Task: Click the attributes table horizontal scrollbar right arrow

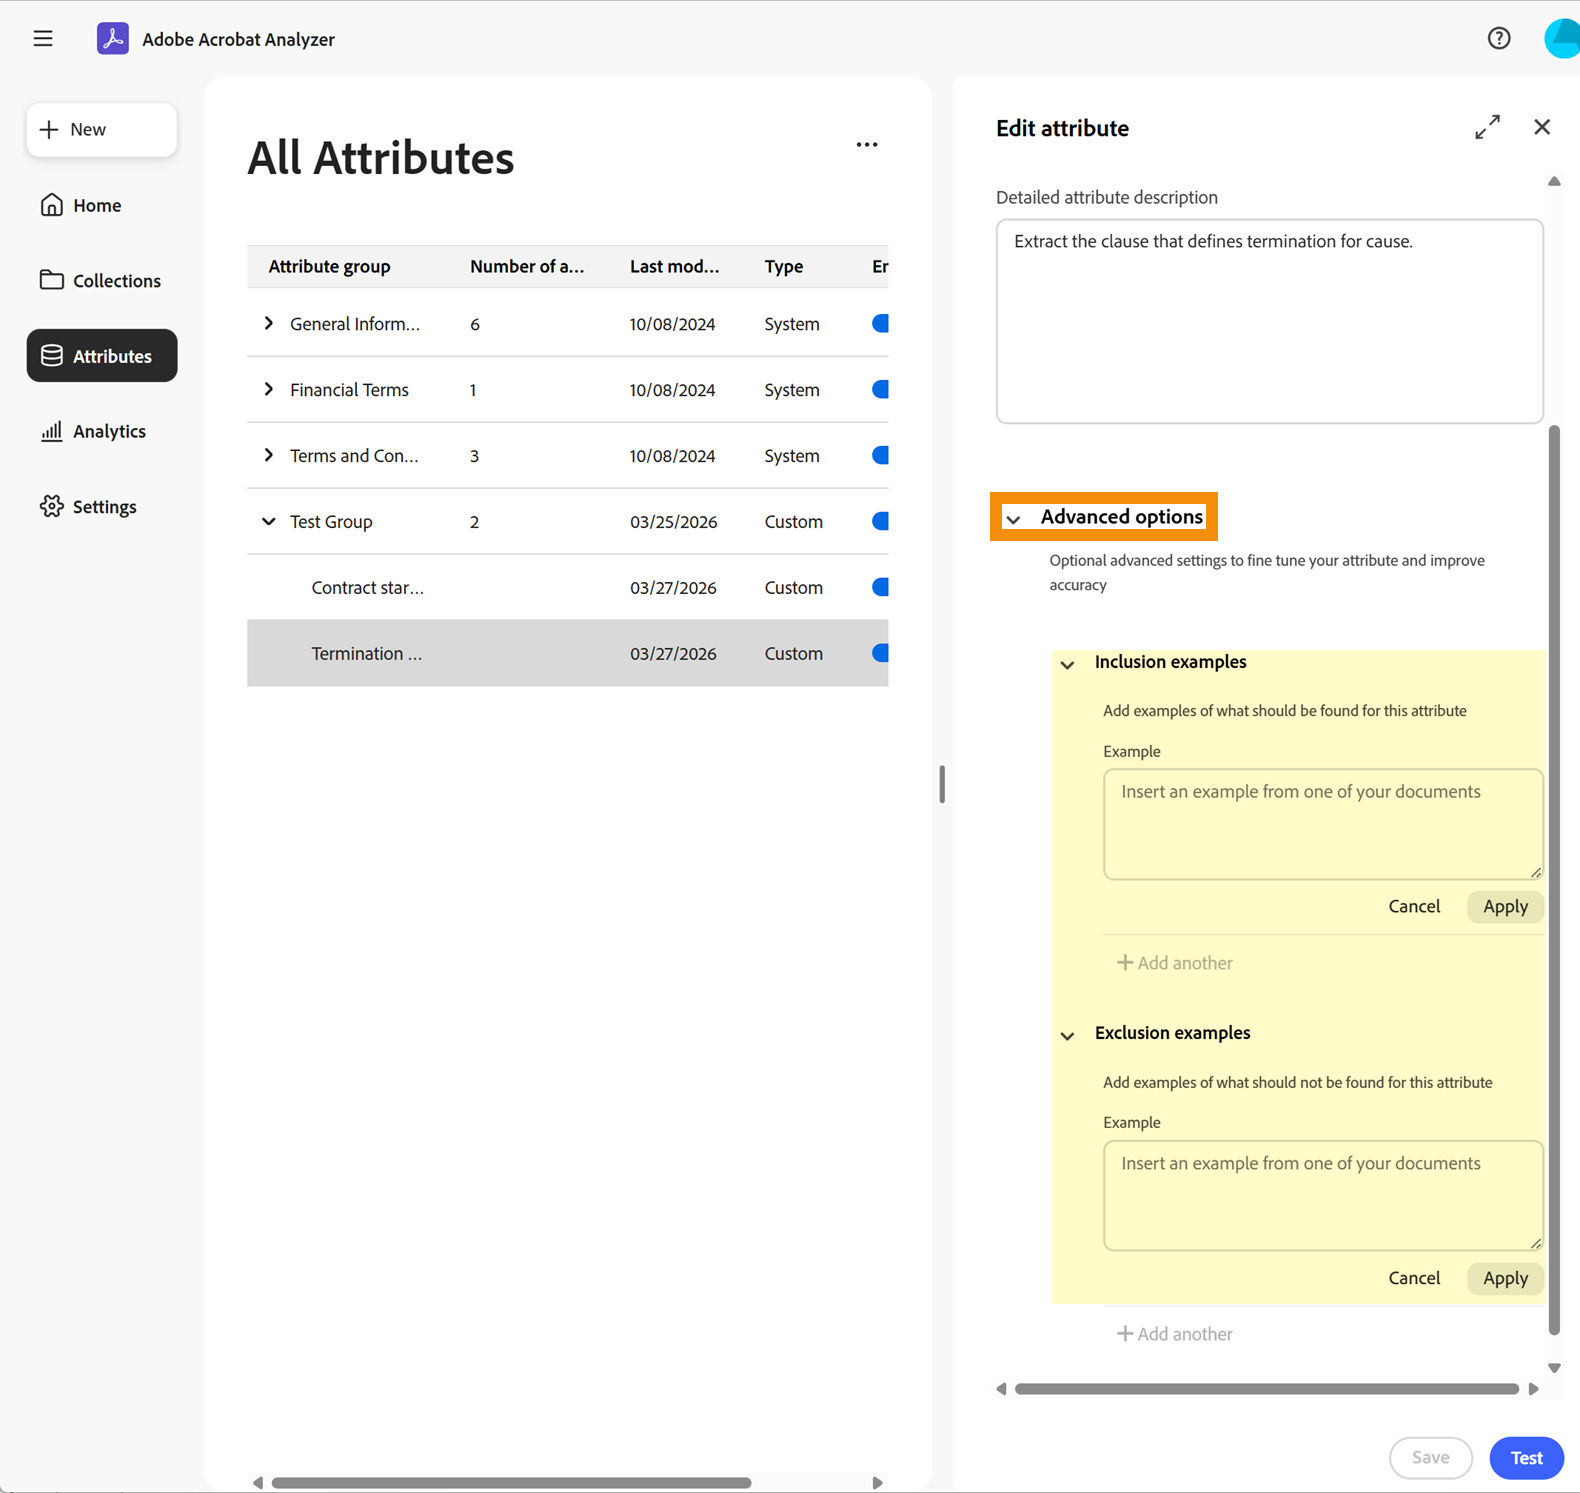Action: tap(877, 1483)
